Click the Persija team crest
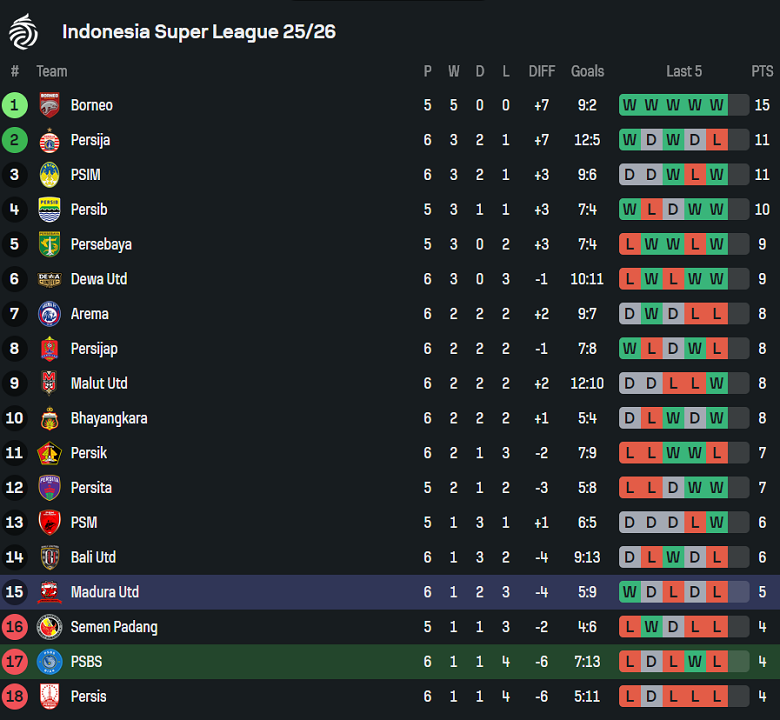The height and width of the screenshot is (720, 780). coord(49,140)
